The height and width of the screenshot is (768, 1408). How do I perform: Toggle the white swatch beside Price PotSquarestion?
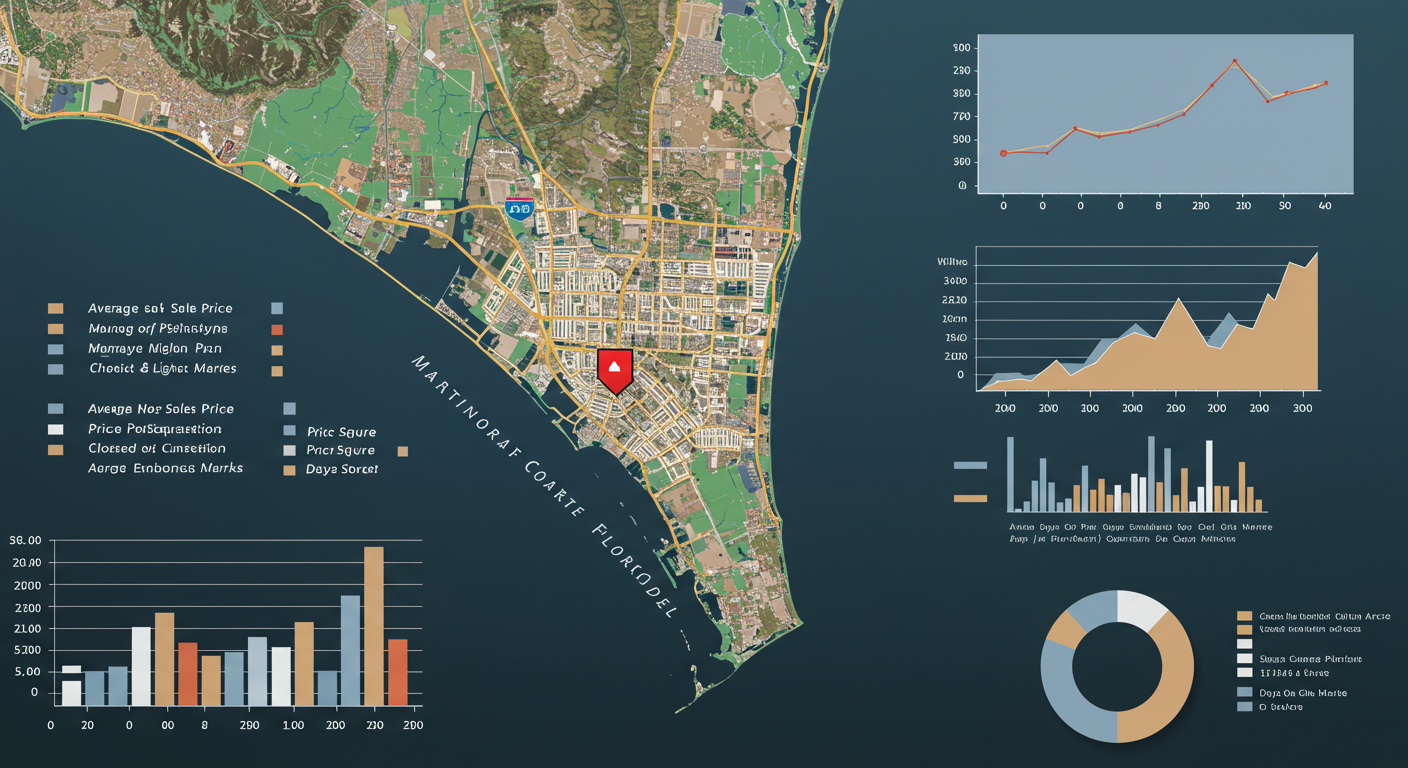[56, 429]
